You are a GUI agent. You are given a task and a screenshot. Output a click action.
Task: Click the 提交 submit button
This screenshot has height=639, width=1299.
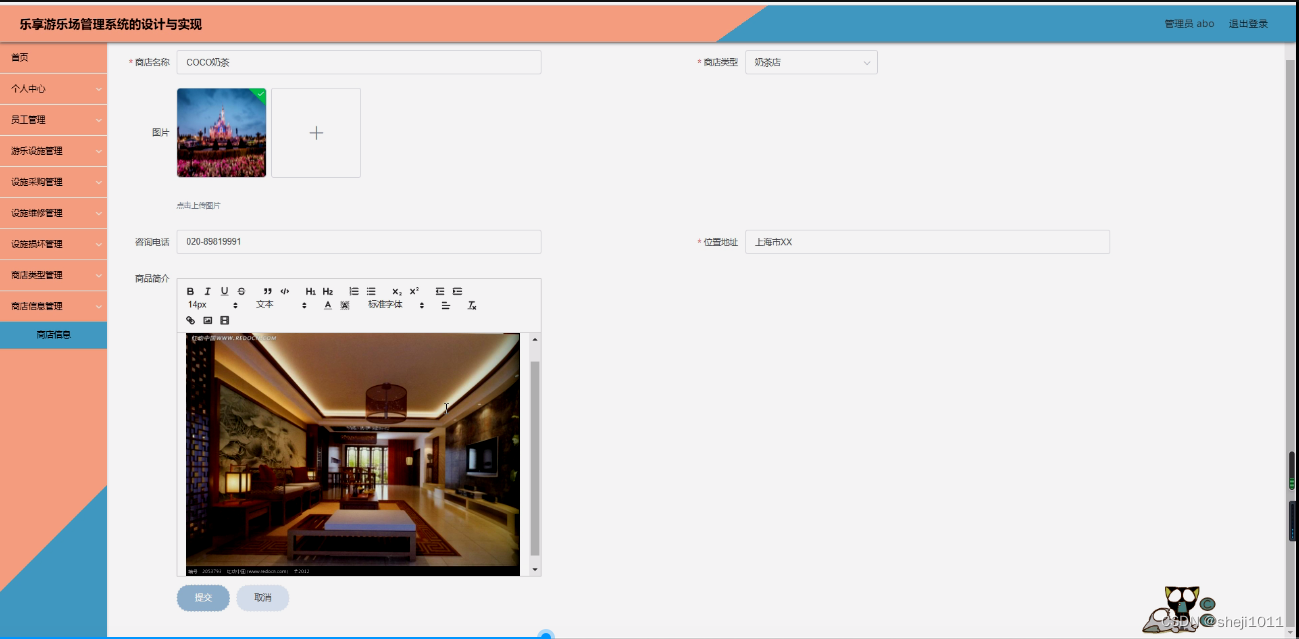tap(203, 597)
